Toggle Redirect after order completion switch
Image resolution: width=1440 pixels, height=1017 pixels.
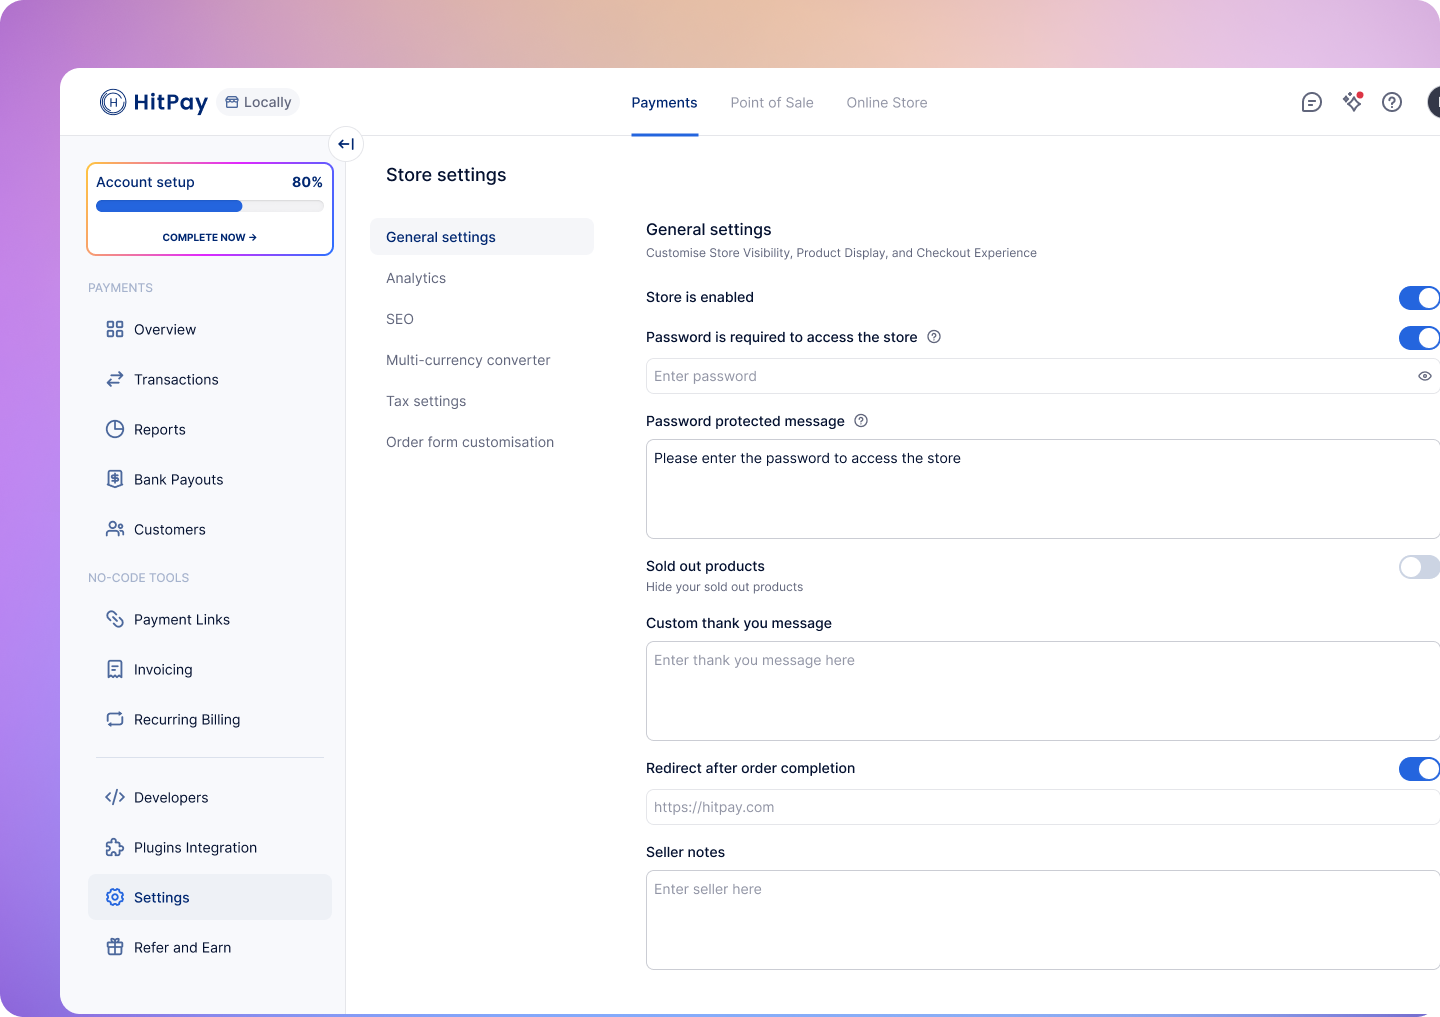(1419, 769)
